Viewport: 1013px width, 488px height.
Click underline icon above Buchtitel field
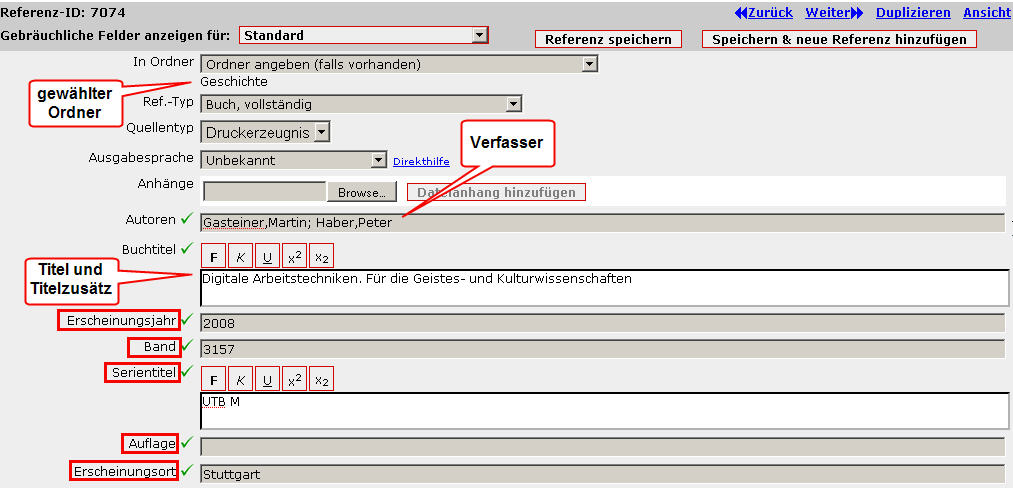pos(267,255)
